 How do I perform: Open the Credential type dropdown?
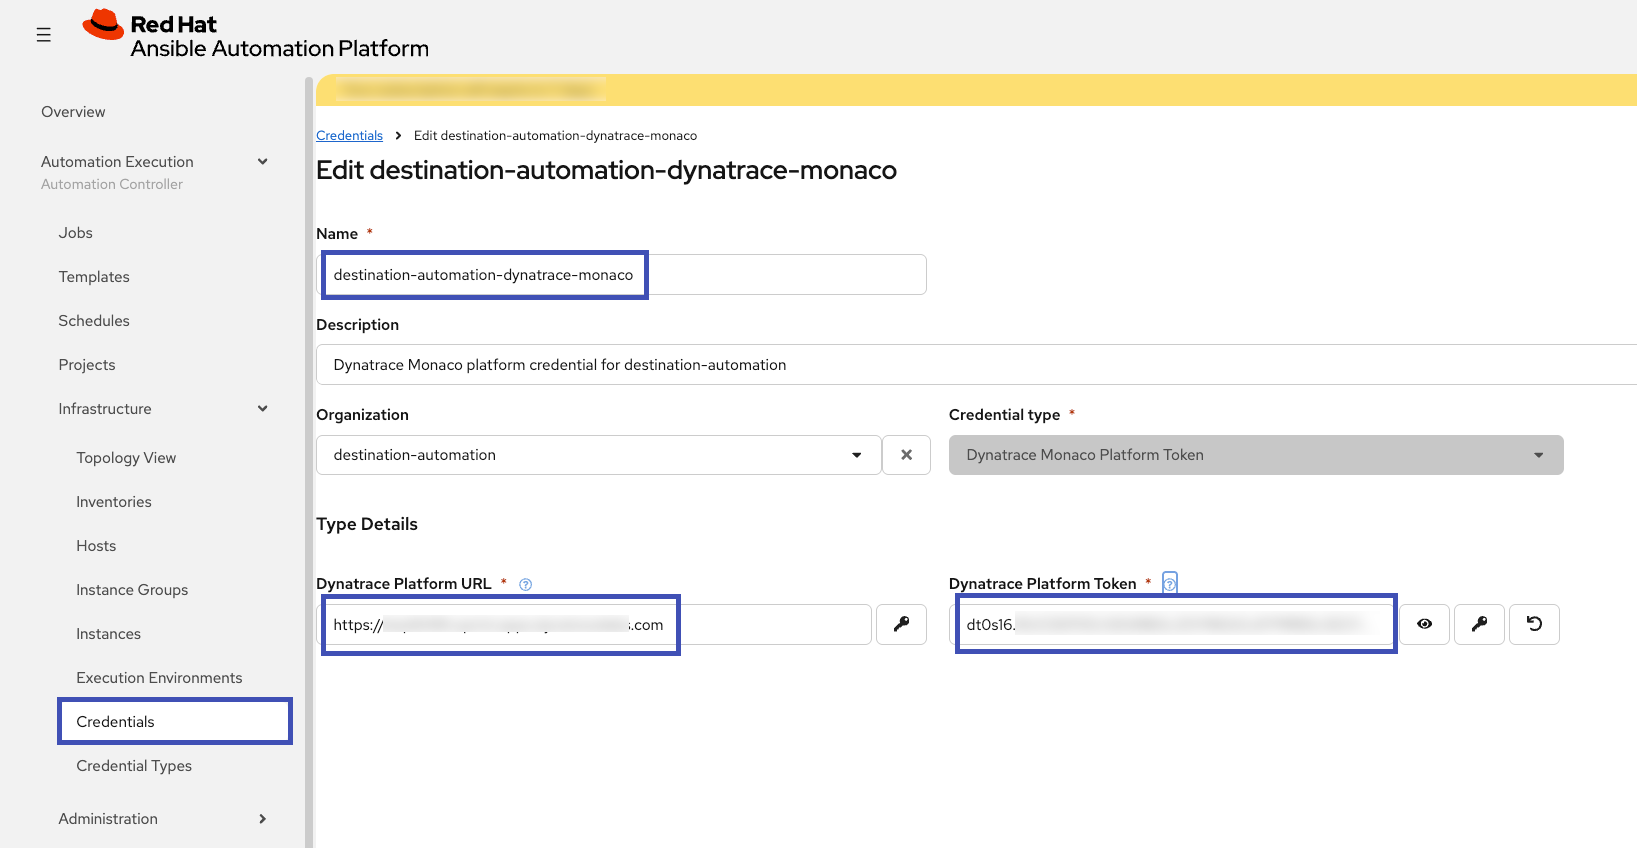1256,455
